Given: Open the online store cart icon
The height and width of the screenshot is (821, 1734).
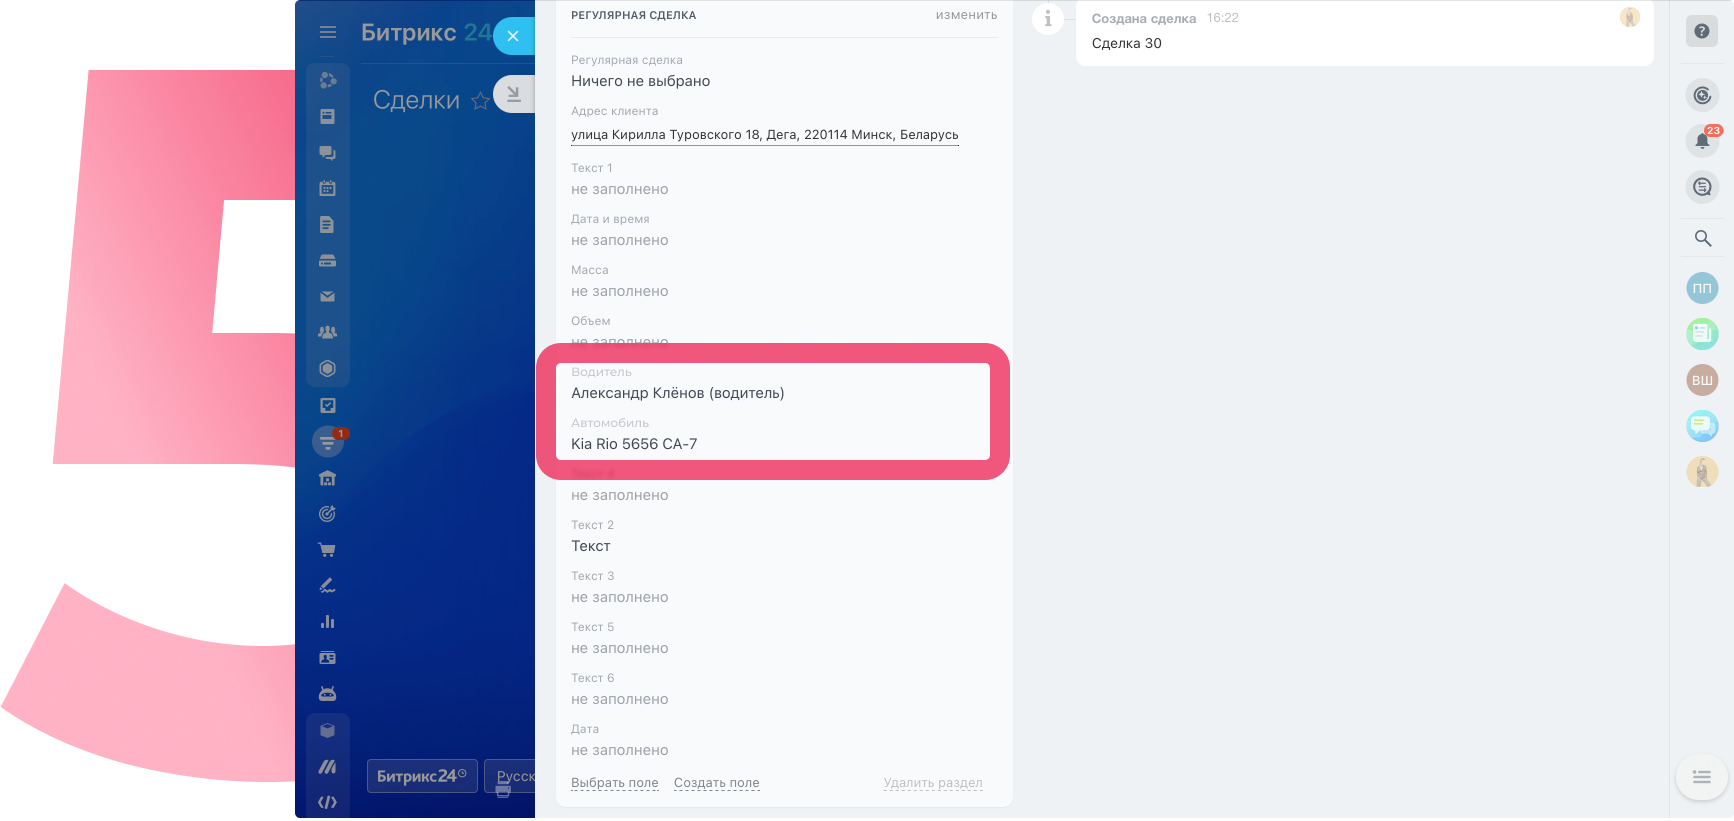Looking at the screenshot, I should click(x=327, y=550).
